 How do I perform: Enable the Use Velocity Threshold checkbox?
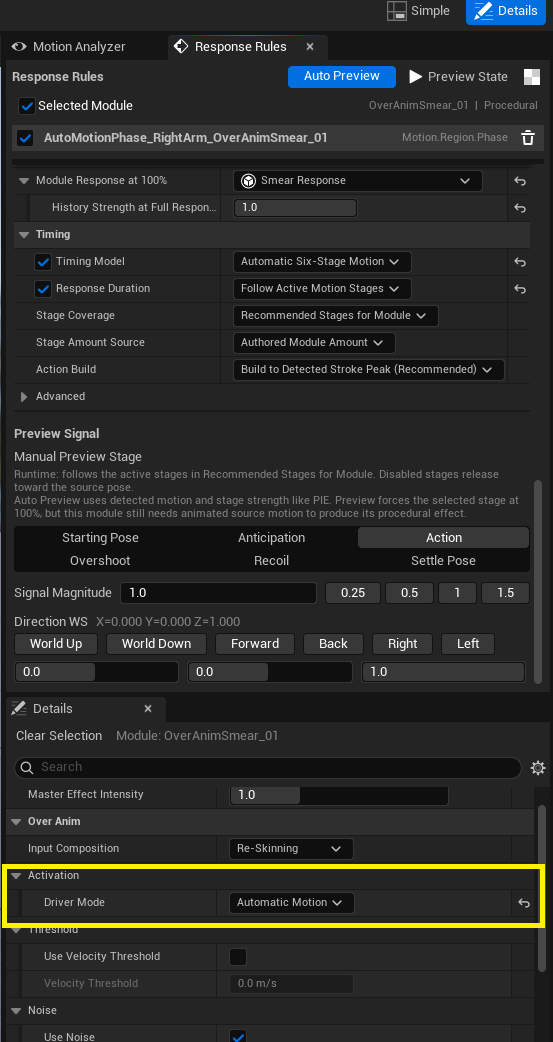coord(238,956)
